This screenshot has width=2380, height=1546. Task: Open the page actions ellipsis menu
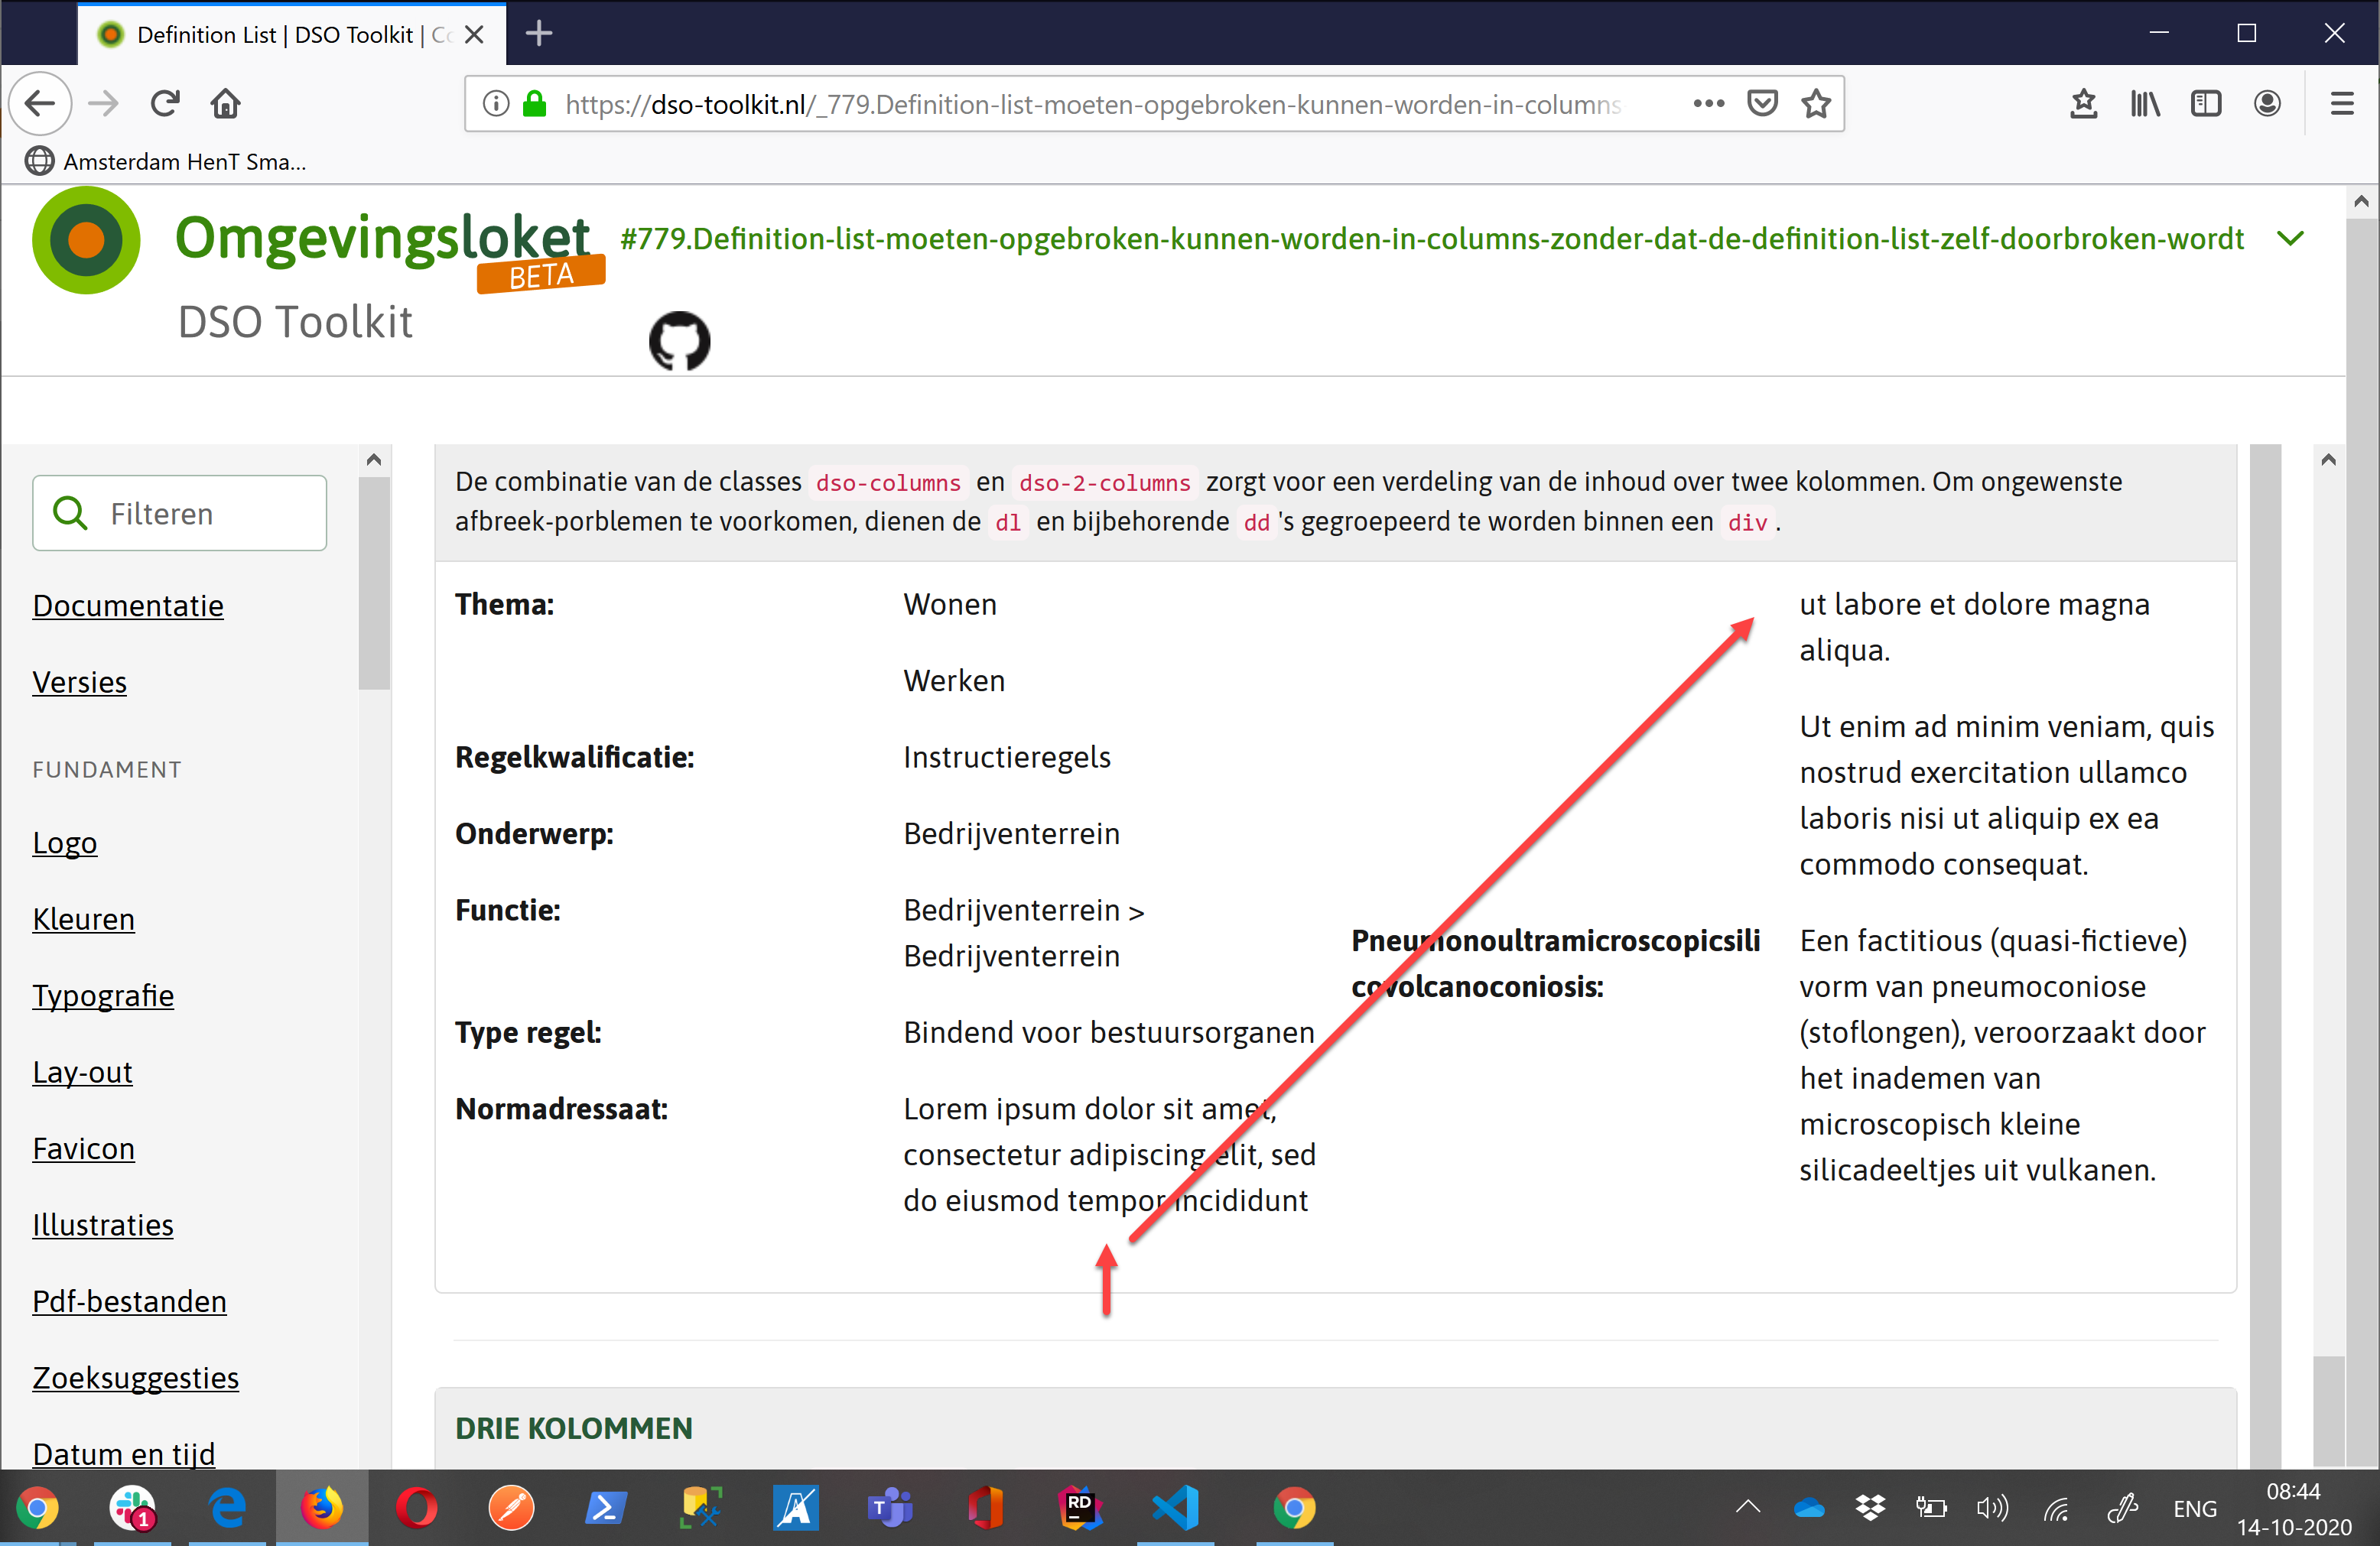pyautogui.click(x=1708, y=103)
